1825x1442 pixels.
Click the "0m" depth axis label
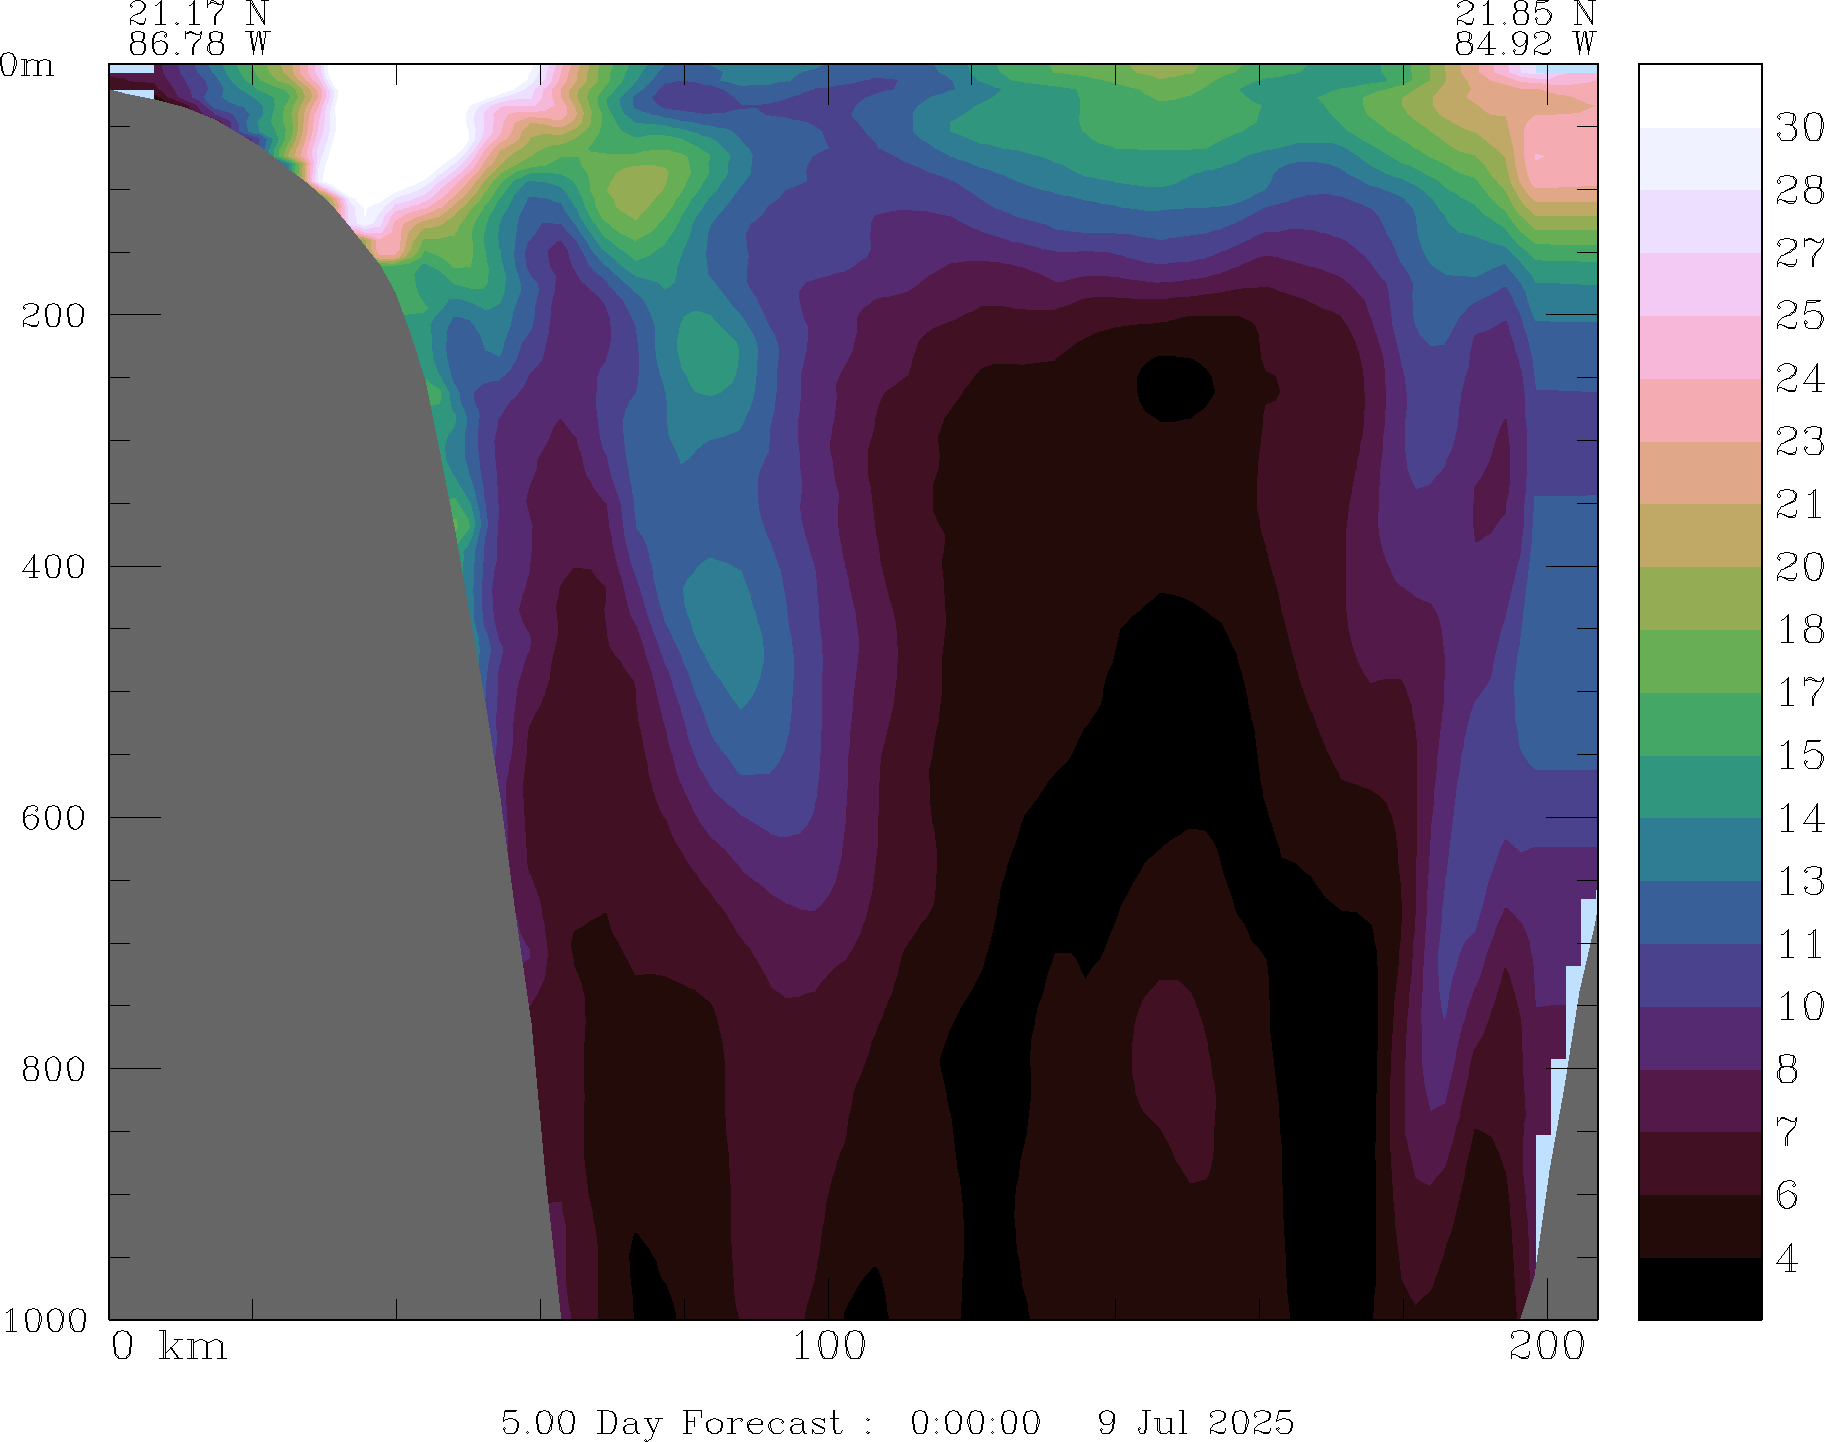coord(27,66)
